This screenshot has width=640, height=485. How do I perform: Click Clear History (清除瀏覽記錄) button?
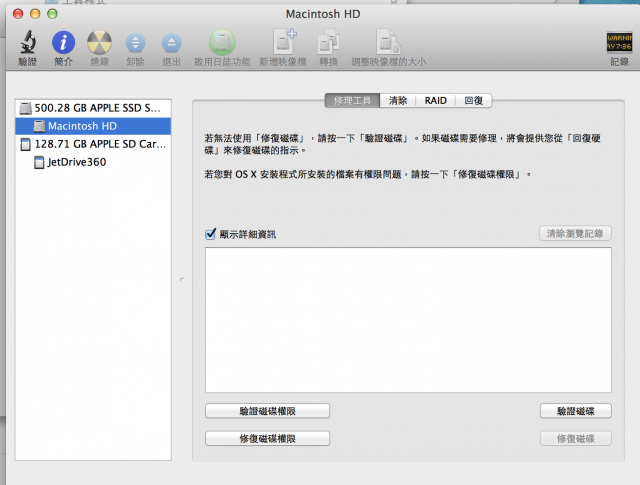tap(575, 234)
